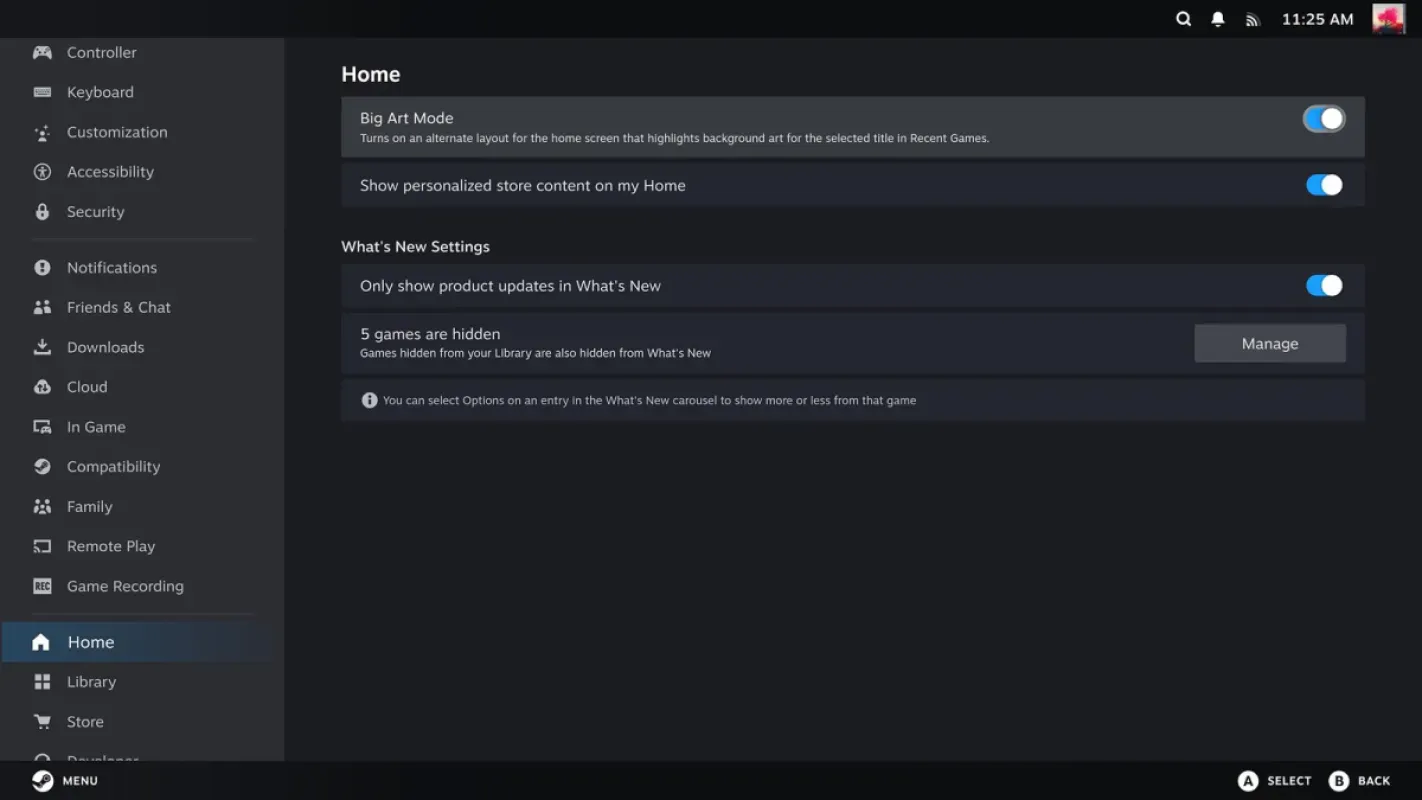The width and height of the screenshot is (1422, 800).
Task: Click the network status icon in top bar
Action: point(1252,20)
